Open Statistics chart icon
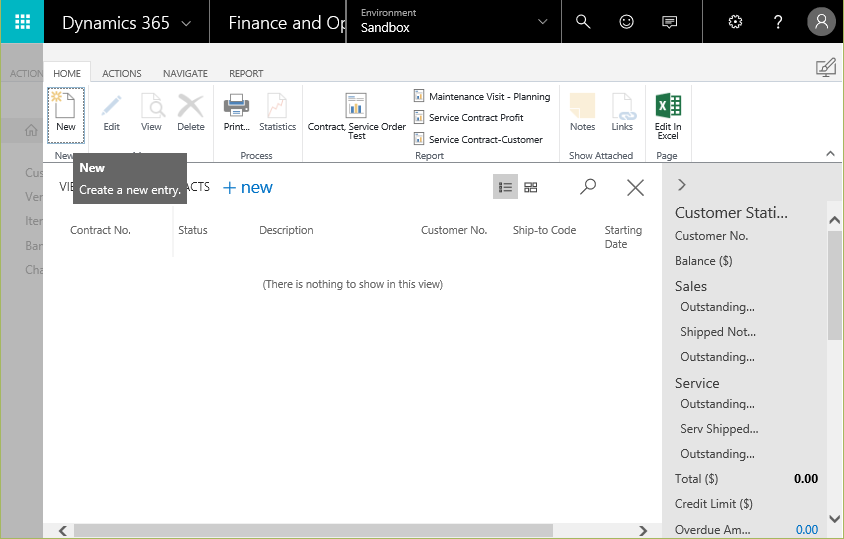Screen dimensions: 844x539 [277, 113]
